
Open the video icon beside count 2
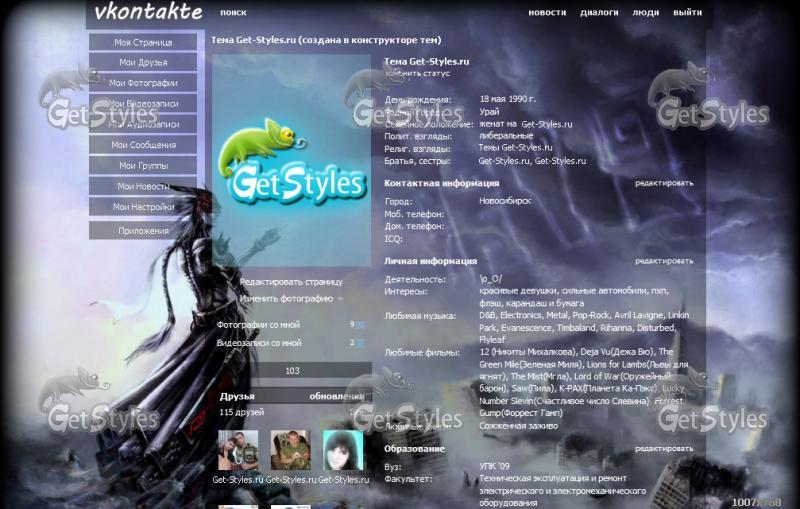[x=360, y=343]
